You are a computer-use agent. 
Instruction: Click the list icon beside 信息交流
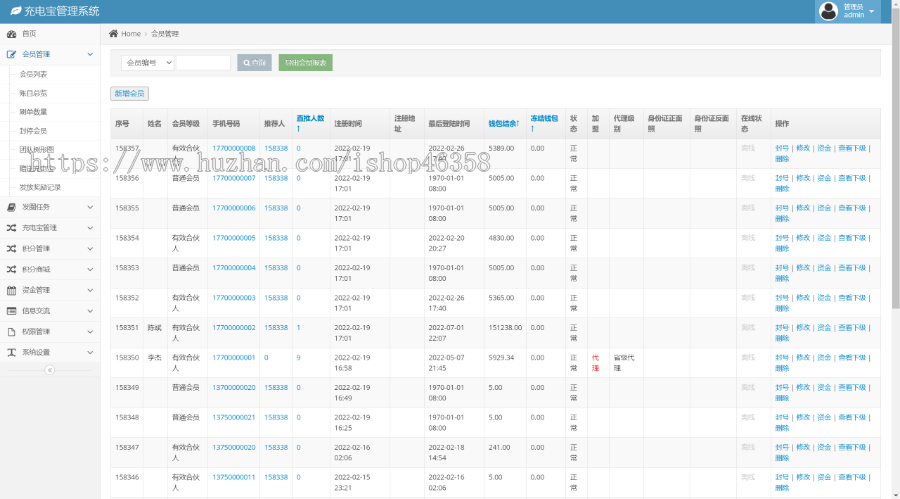[11, 311]
